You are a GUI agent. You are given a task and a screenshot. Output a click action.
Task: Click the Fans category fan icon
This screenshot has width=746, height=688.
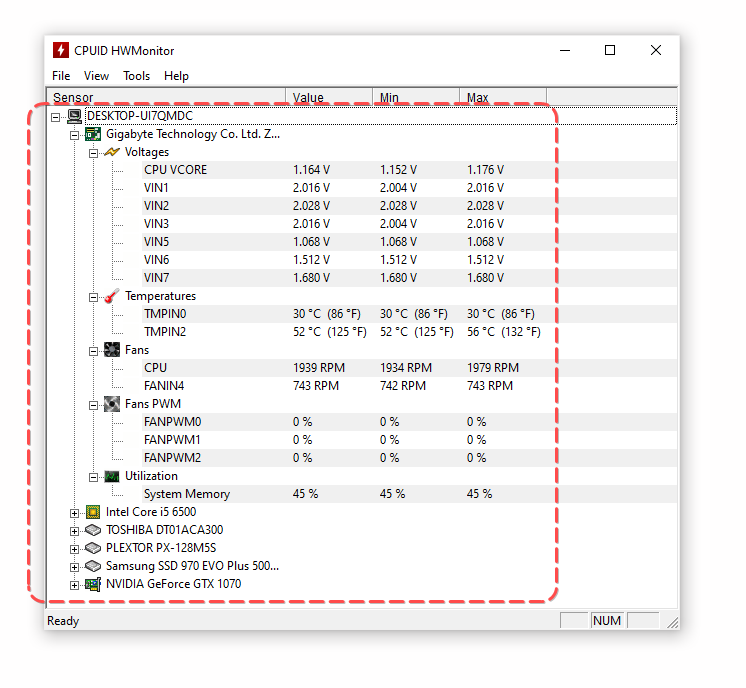(112, 350)
